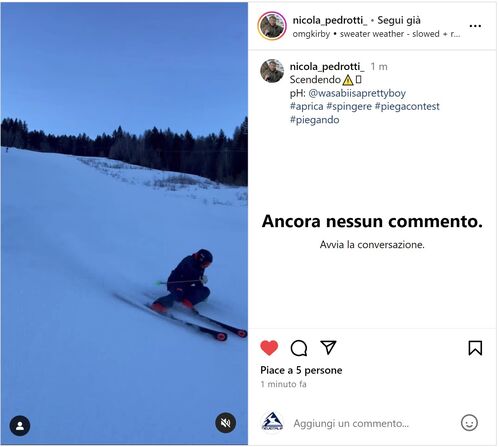Open the commenter avatar near comment box

tap(272, 422)
